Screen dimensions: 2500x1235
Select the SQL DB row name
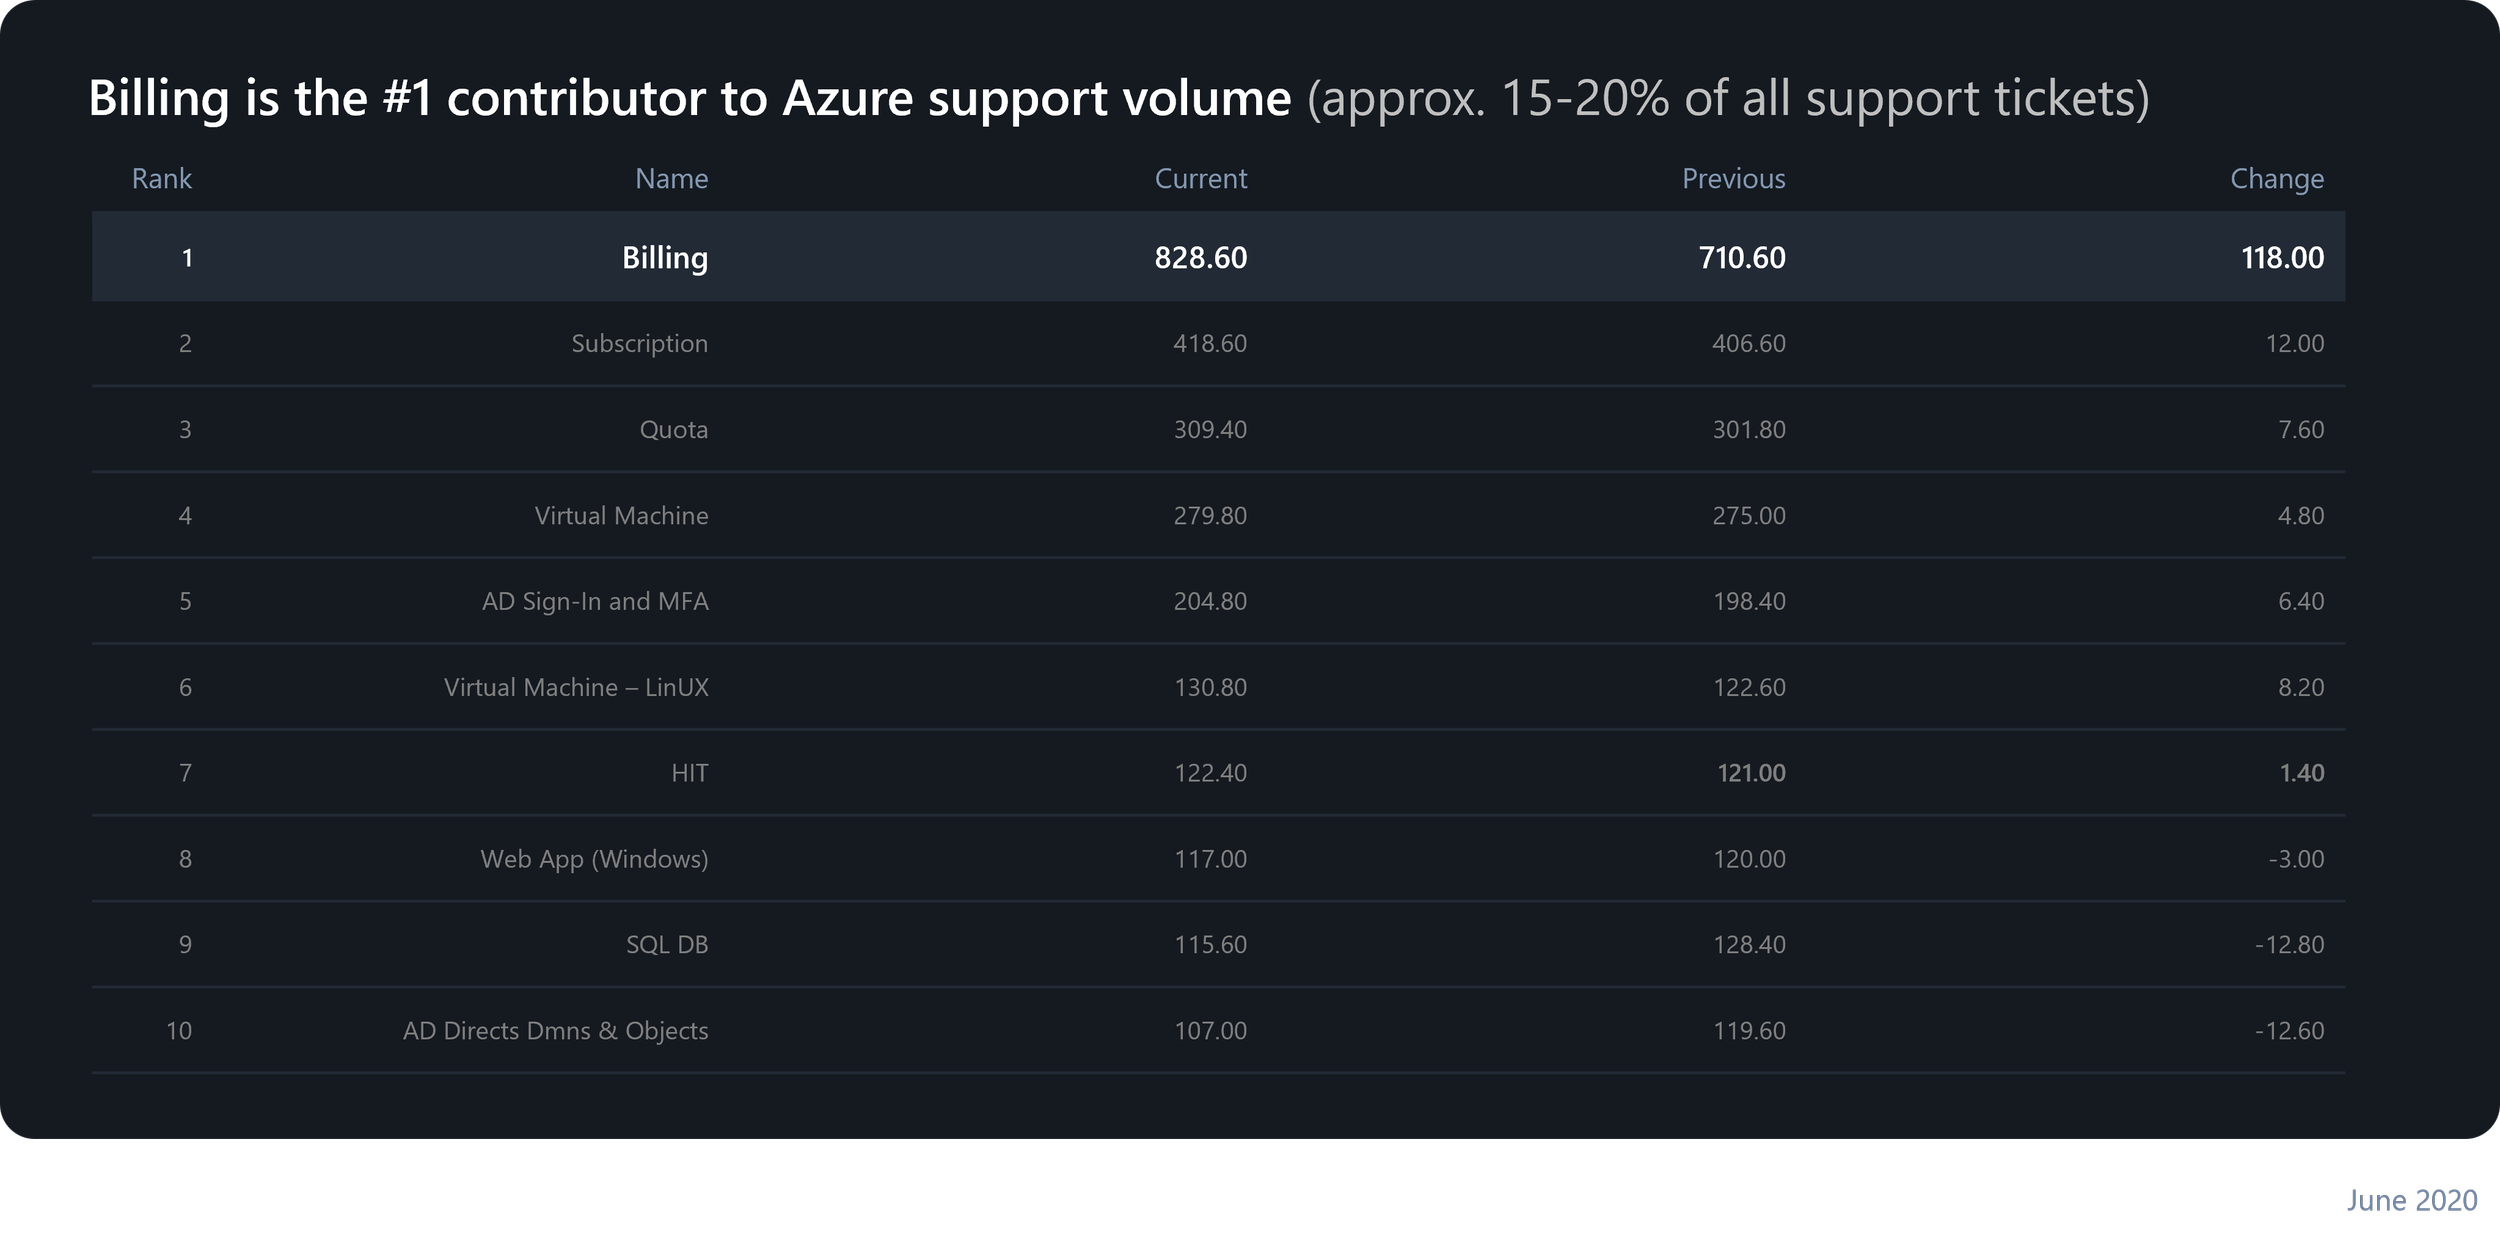click(667, 945)
